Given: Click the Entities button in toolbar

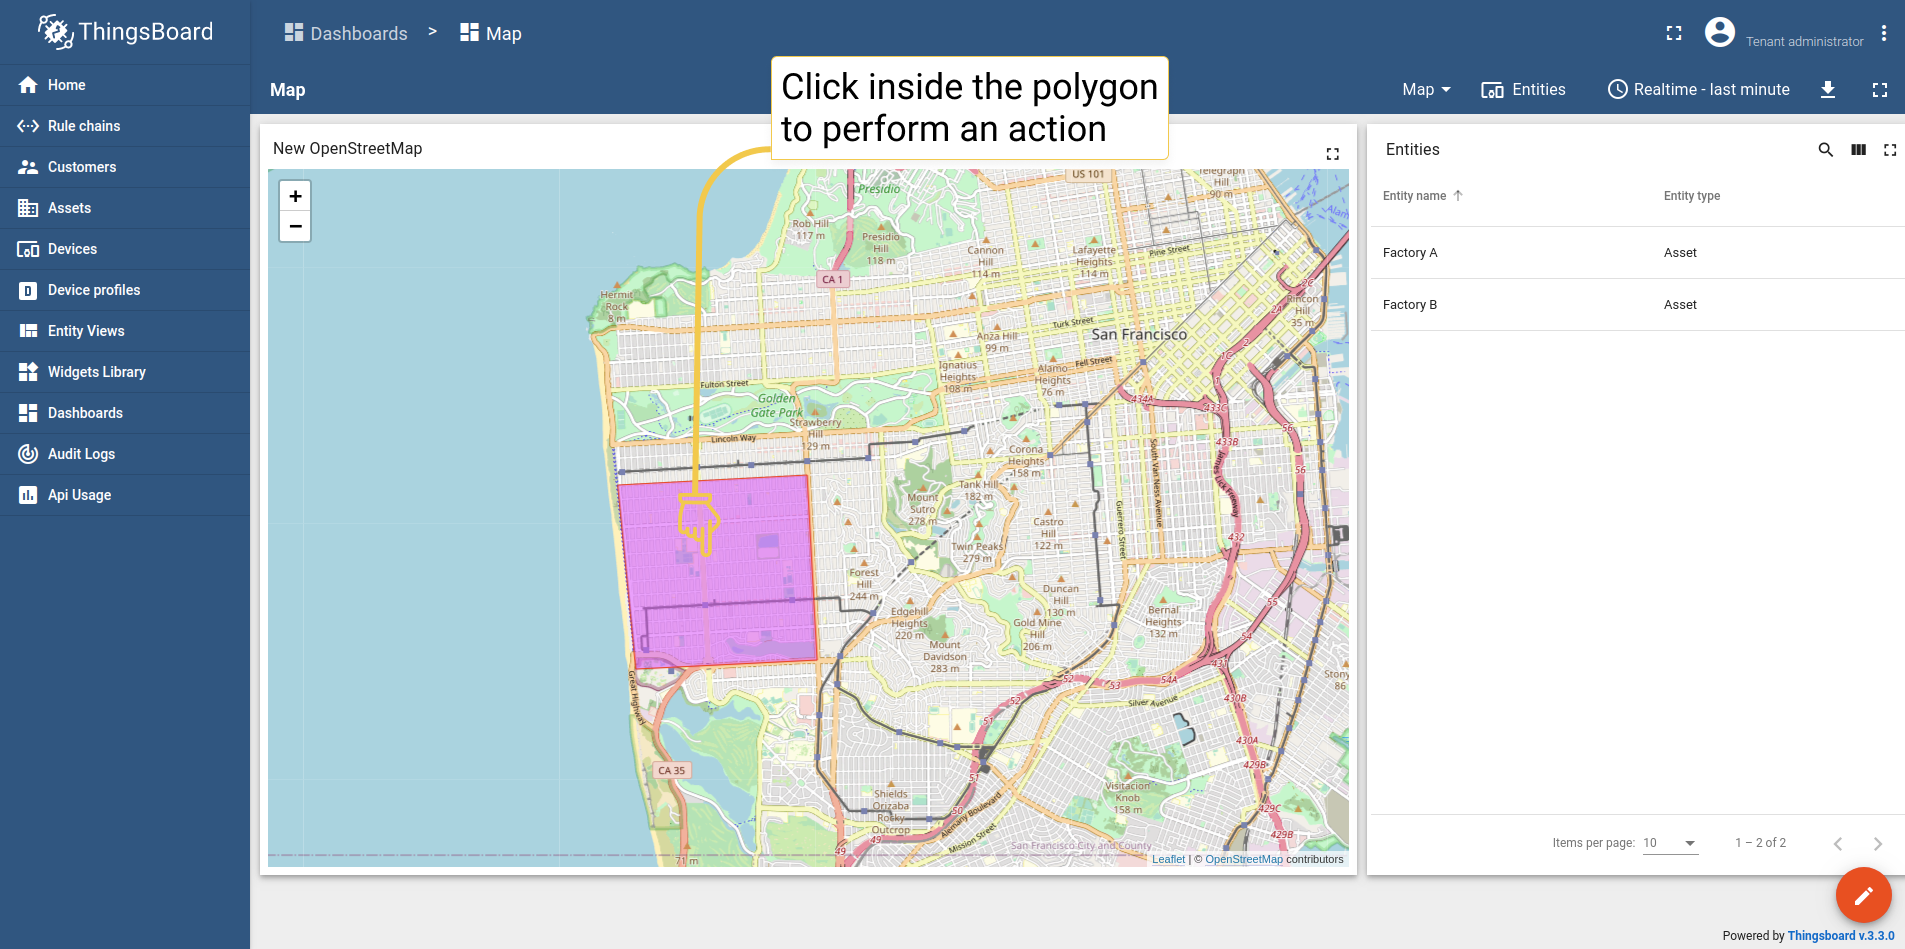Looking at the screenshot, I should pos(1523,89).
